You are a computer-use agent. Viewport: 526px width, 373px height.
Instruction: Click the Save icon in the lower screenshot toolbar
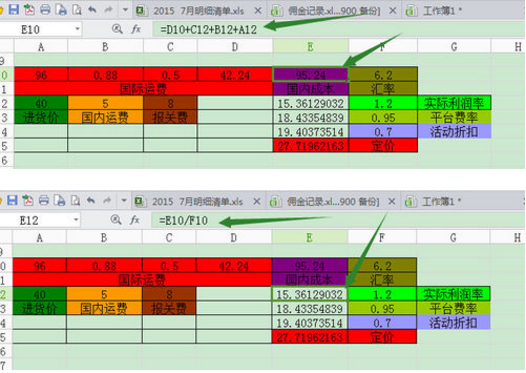tap(12, 201)
